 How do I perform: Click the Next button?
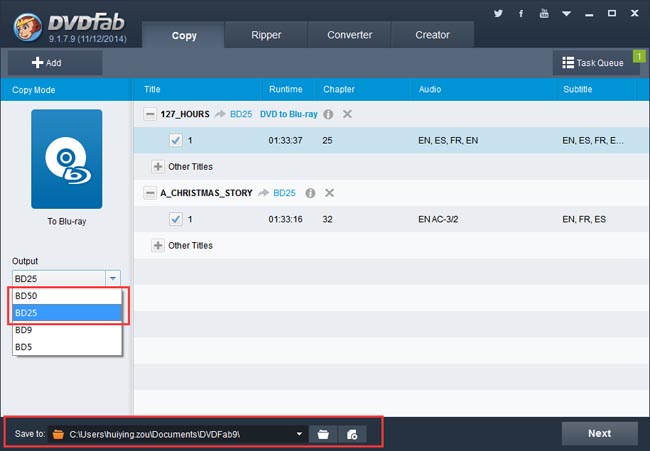coord(599,433)
